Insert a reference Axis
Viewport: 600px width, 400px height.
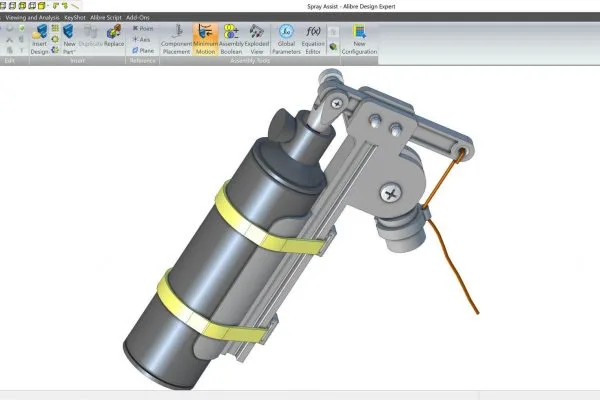[141, 39]
